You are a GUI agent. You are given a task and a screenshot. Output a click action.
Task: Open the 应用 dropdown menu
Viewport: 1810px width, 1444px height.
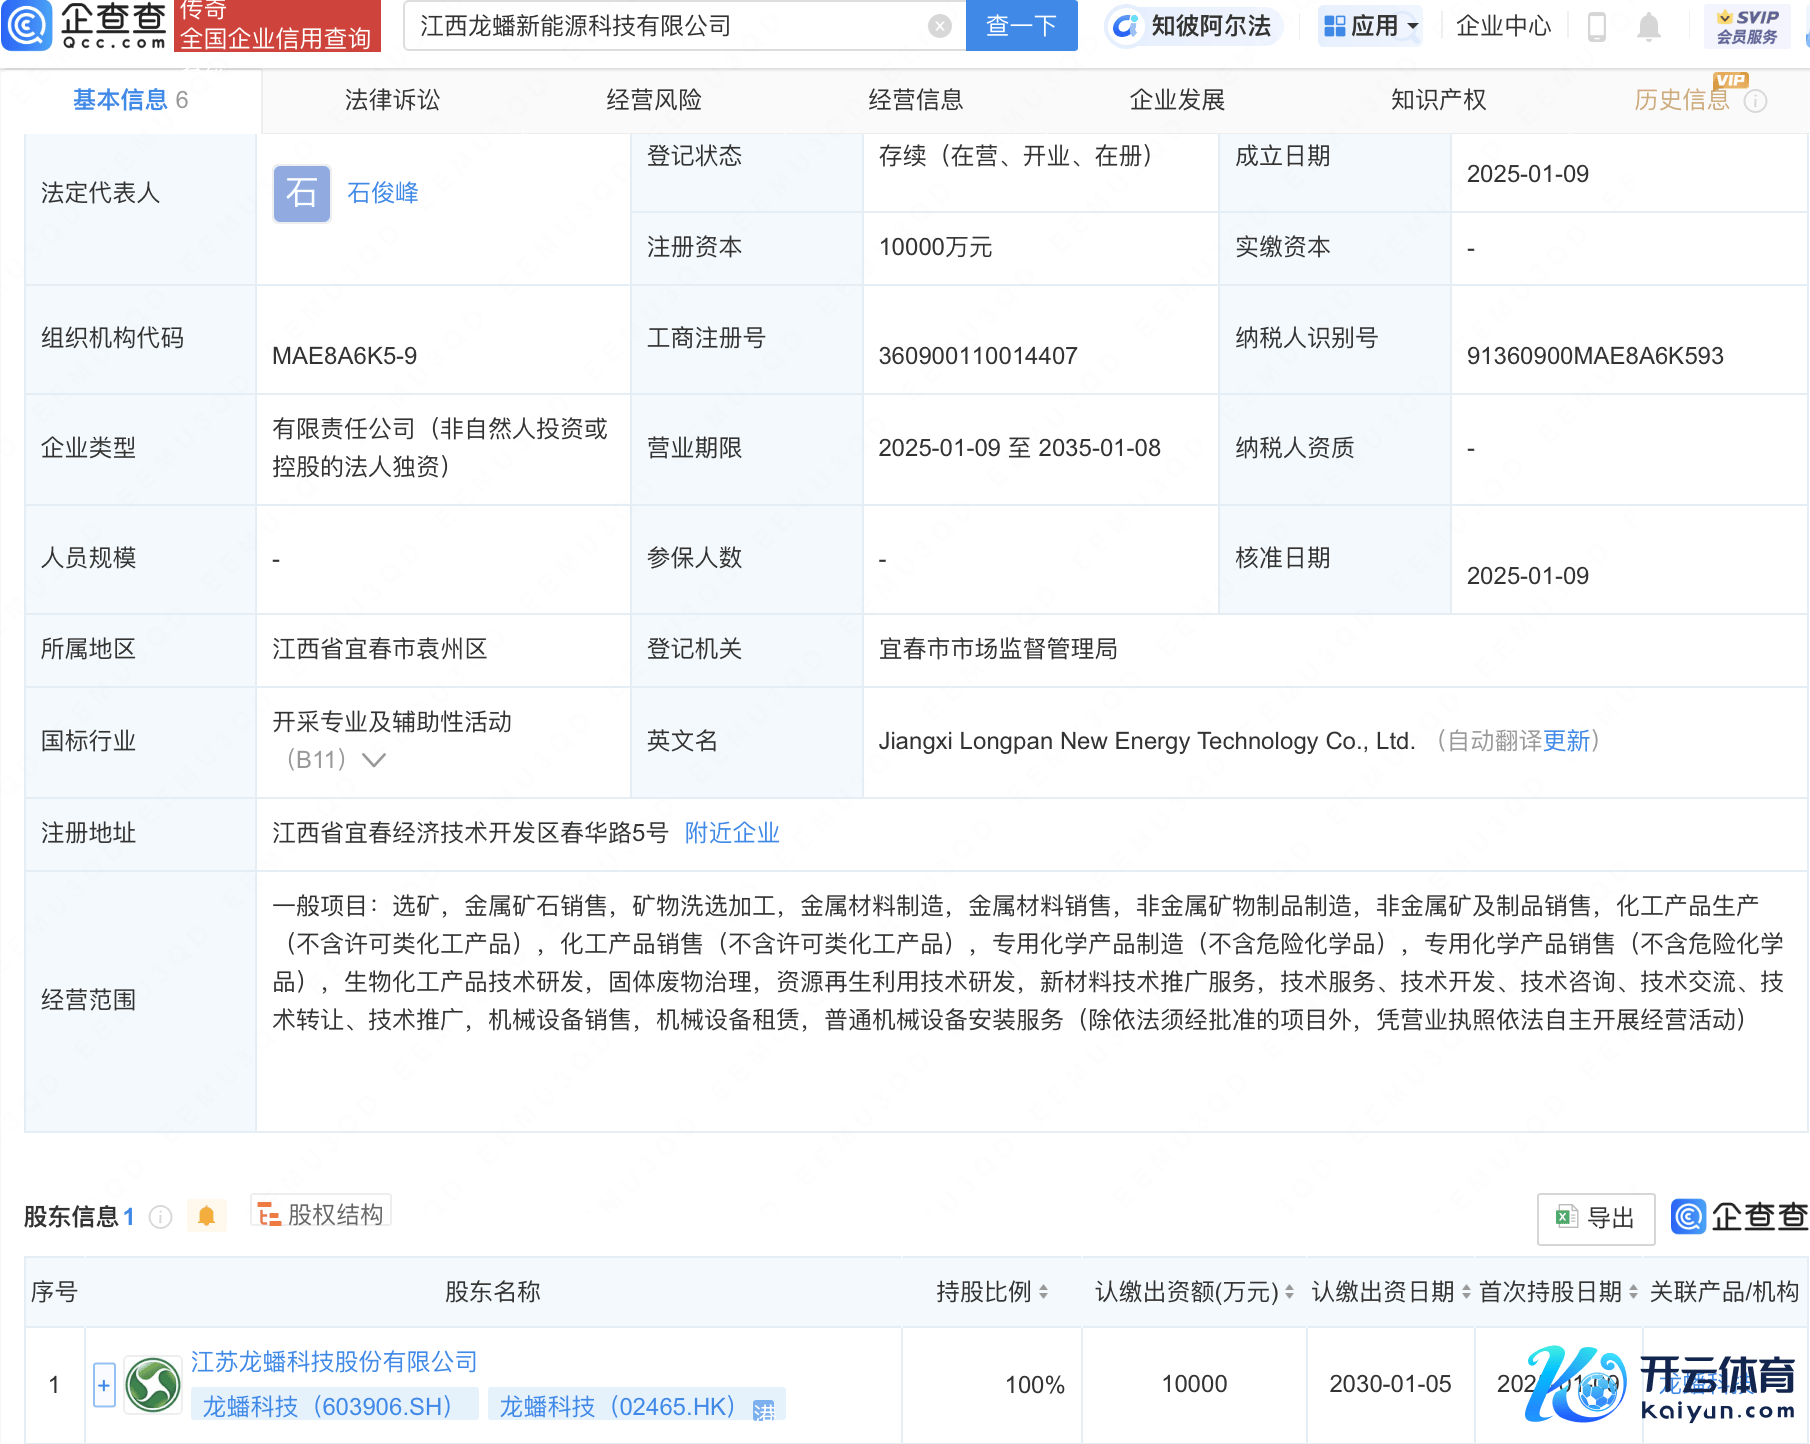click(x=1371, y=26)
